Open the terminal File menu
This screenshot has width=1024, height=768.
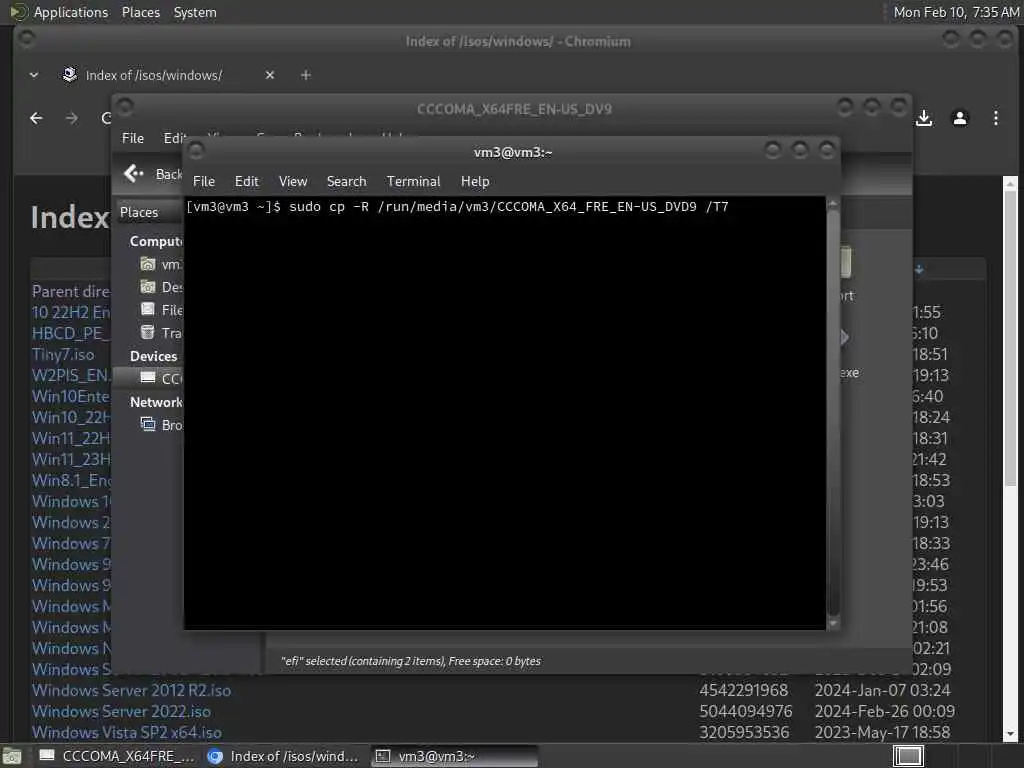(204, 182)
